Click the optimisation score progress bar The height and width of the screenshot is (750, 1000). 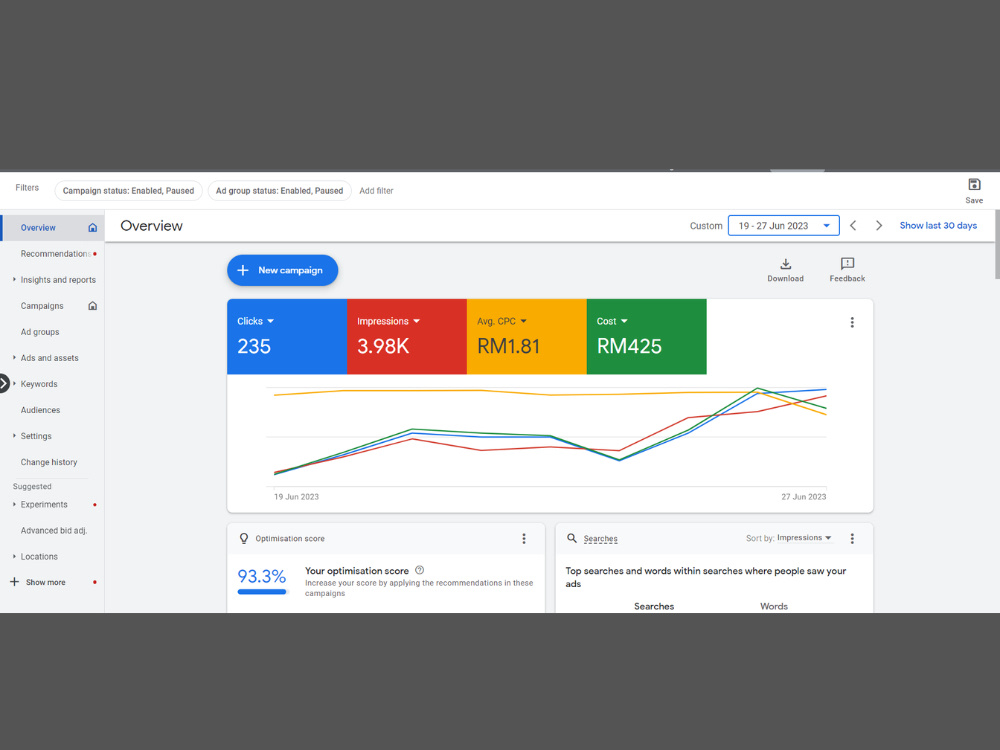point(262,592)
